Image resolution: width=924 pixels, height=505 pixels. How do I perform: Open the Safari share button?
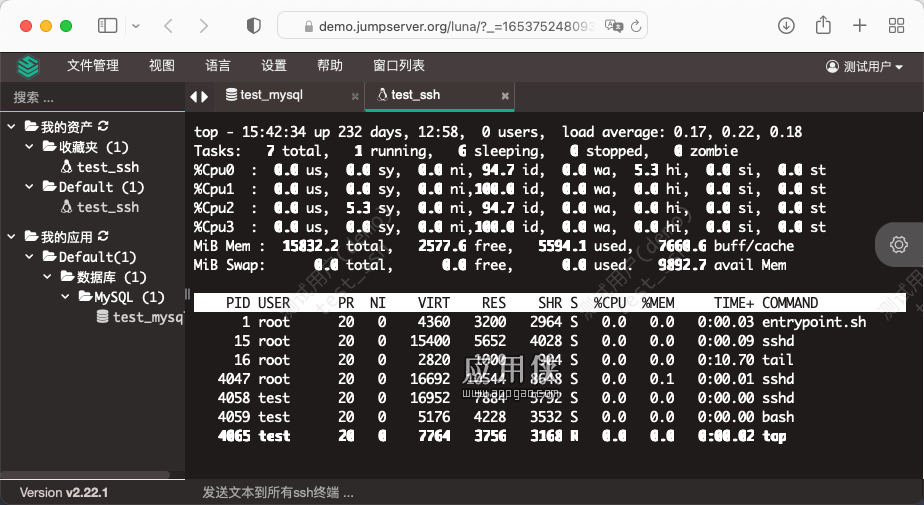point(823,25)
